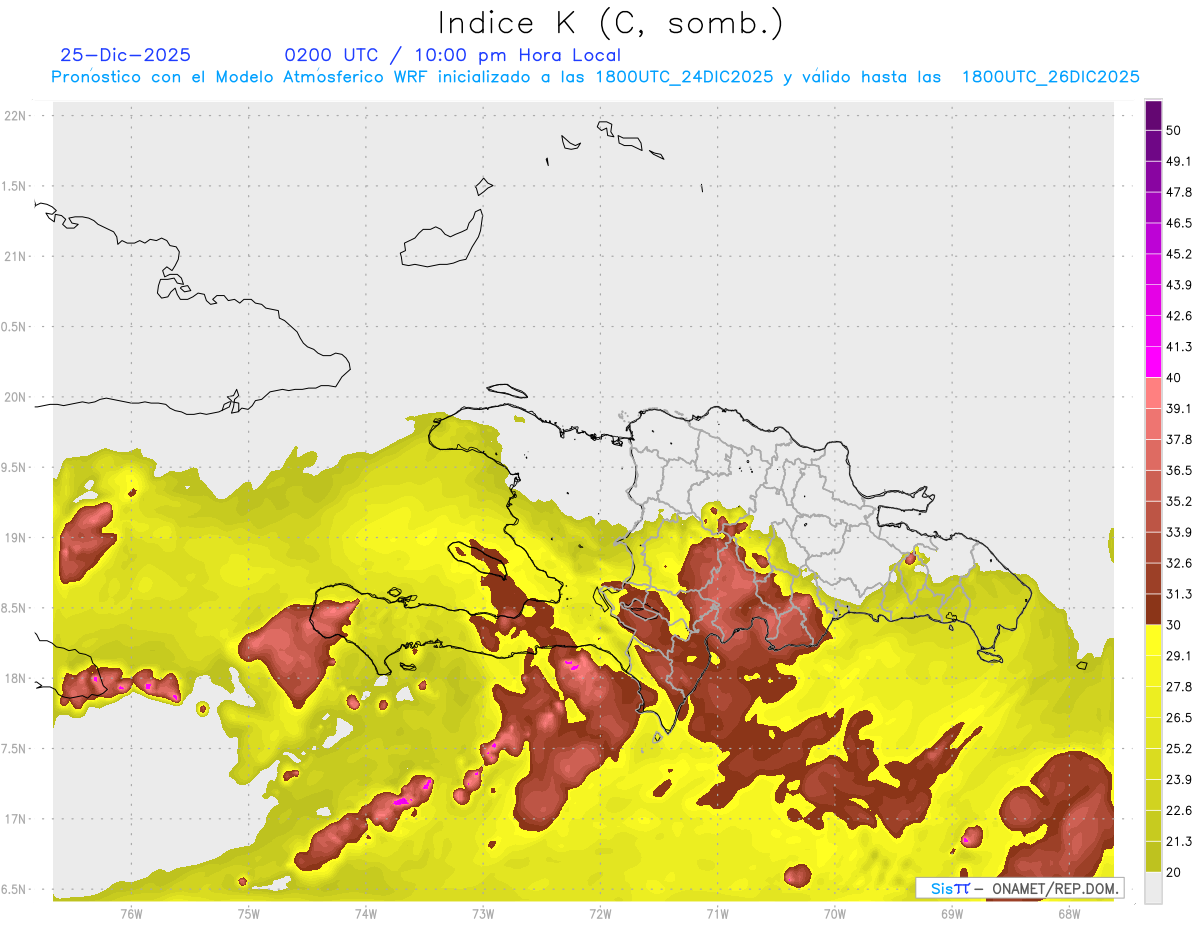Screen dimensions: 1200x927
Task: Click the '9.5N' latitude label
Action: click(x=15, y=468)
